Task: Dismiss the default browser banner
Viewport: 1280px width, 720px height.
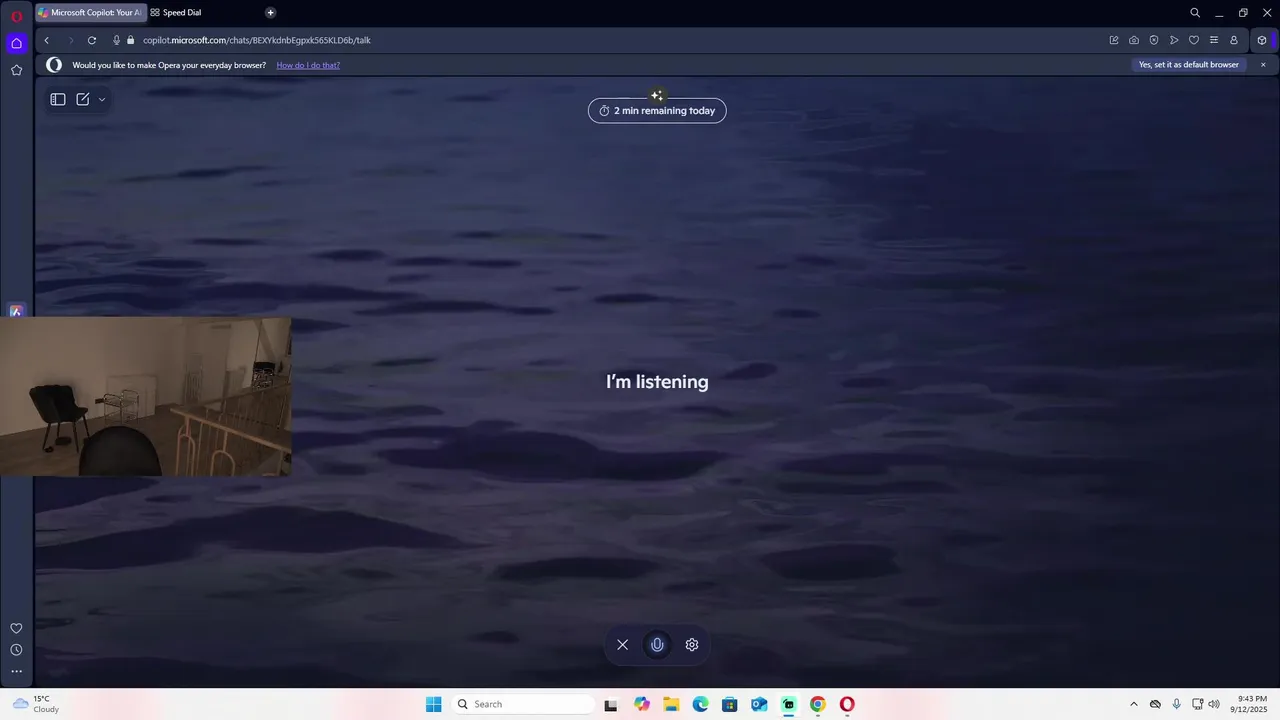Action: [x=1263, y=65]
